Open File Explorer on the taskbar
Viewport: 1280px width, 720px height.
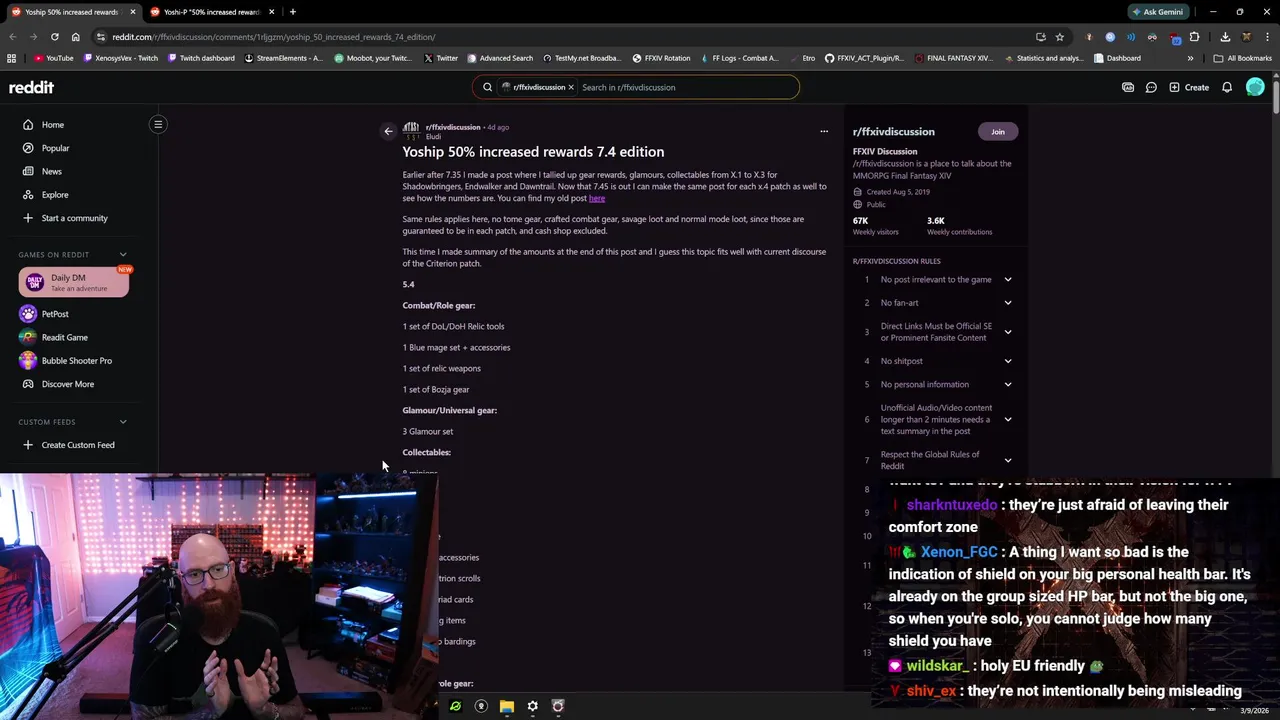(x=507, y=706)
